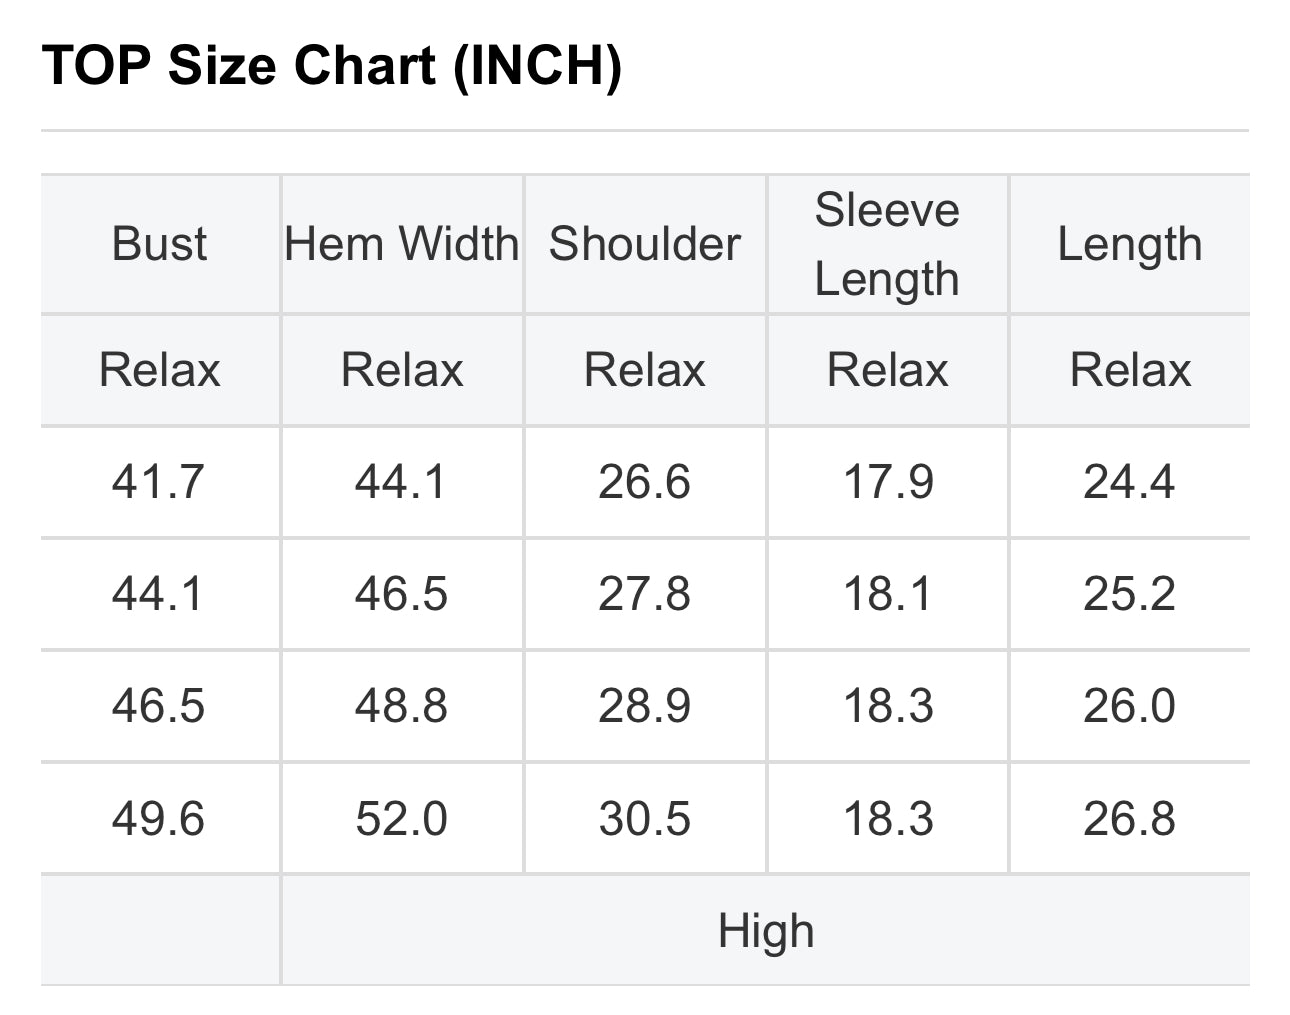This screenshot has height=1015, width=1290.
Task: Click the Relax label under Shoulder
Action: click(645, 370)
